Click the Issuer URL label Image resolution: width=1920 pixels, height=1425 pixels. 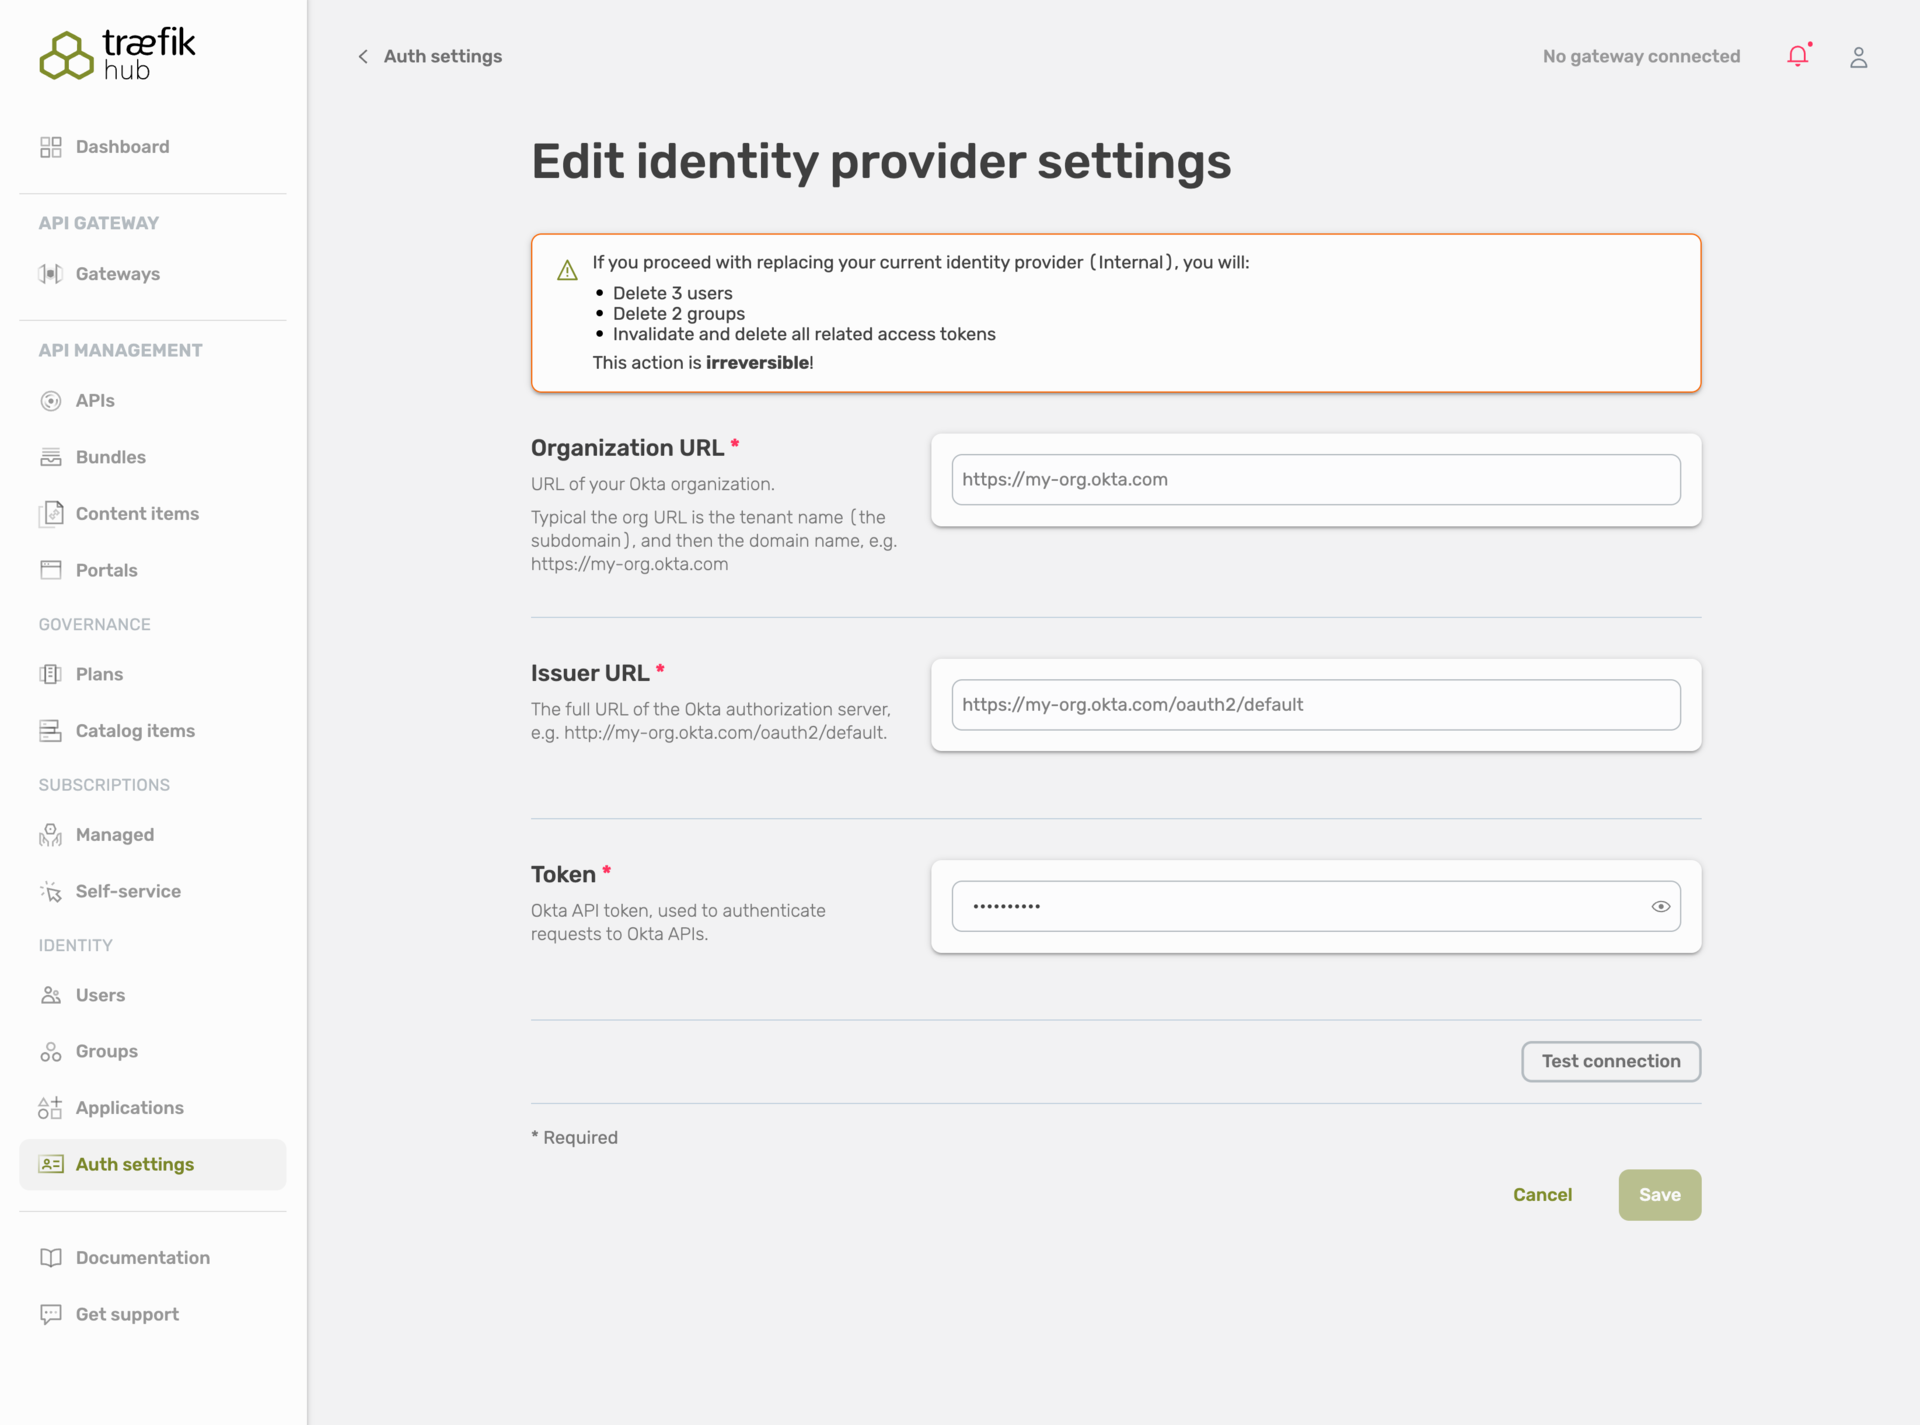click(590, 673)
